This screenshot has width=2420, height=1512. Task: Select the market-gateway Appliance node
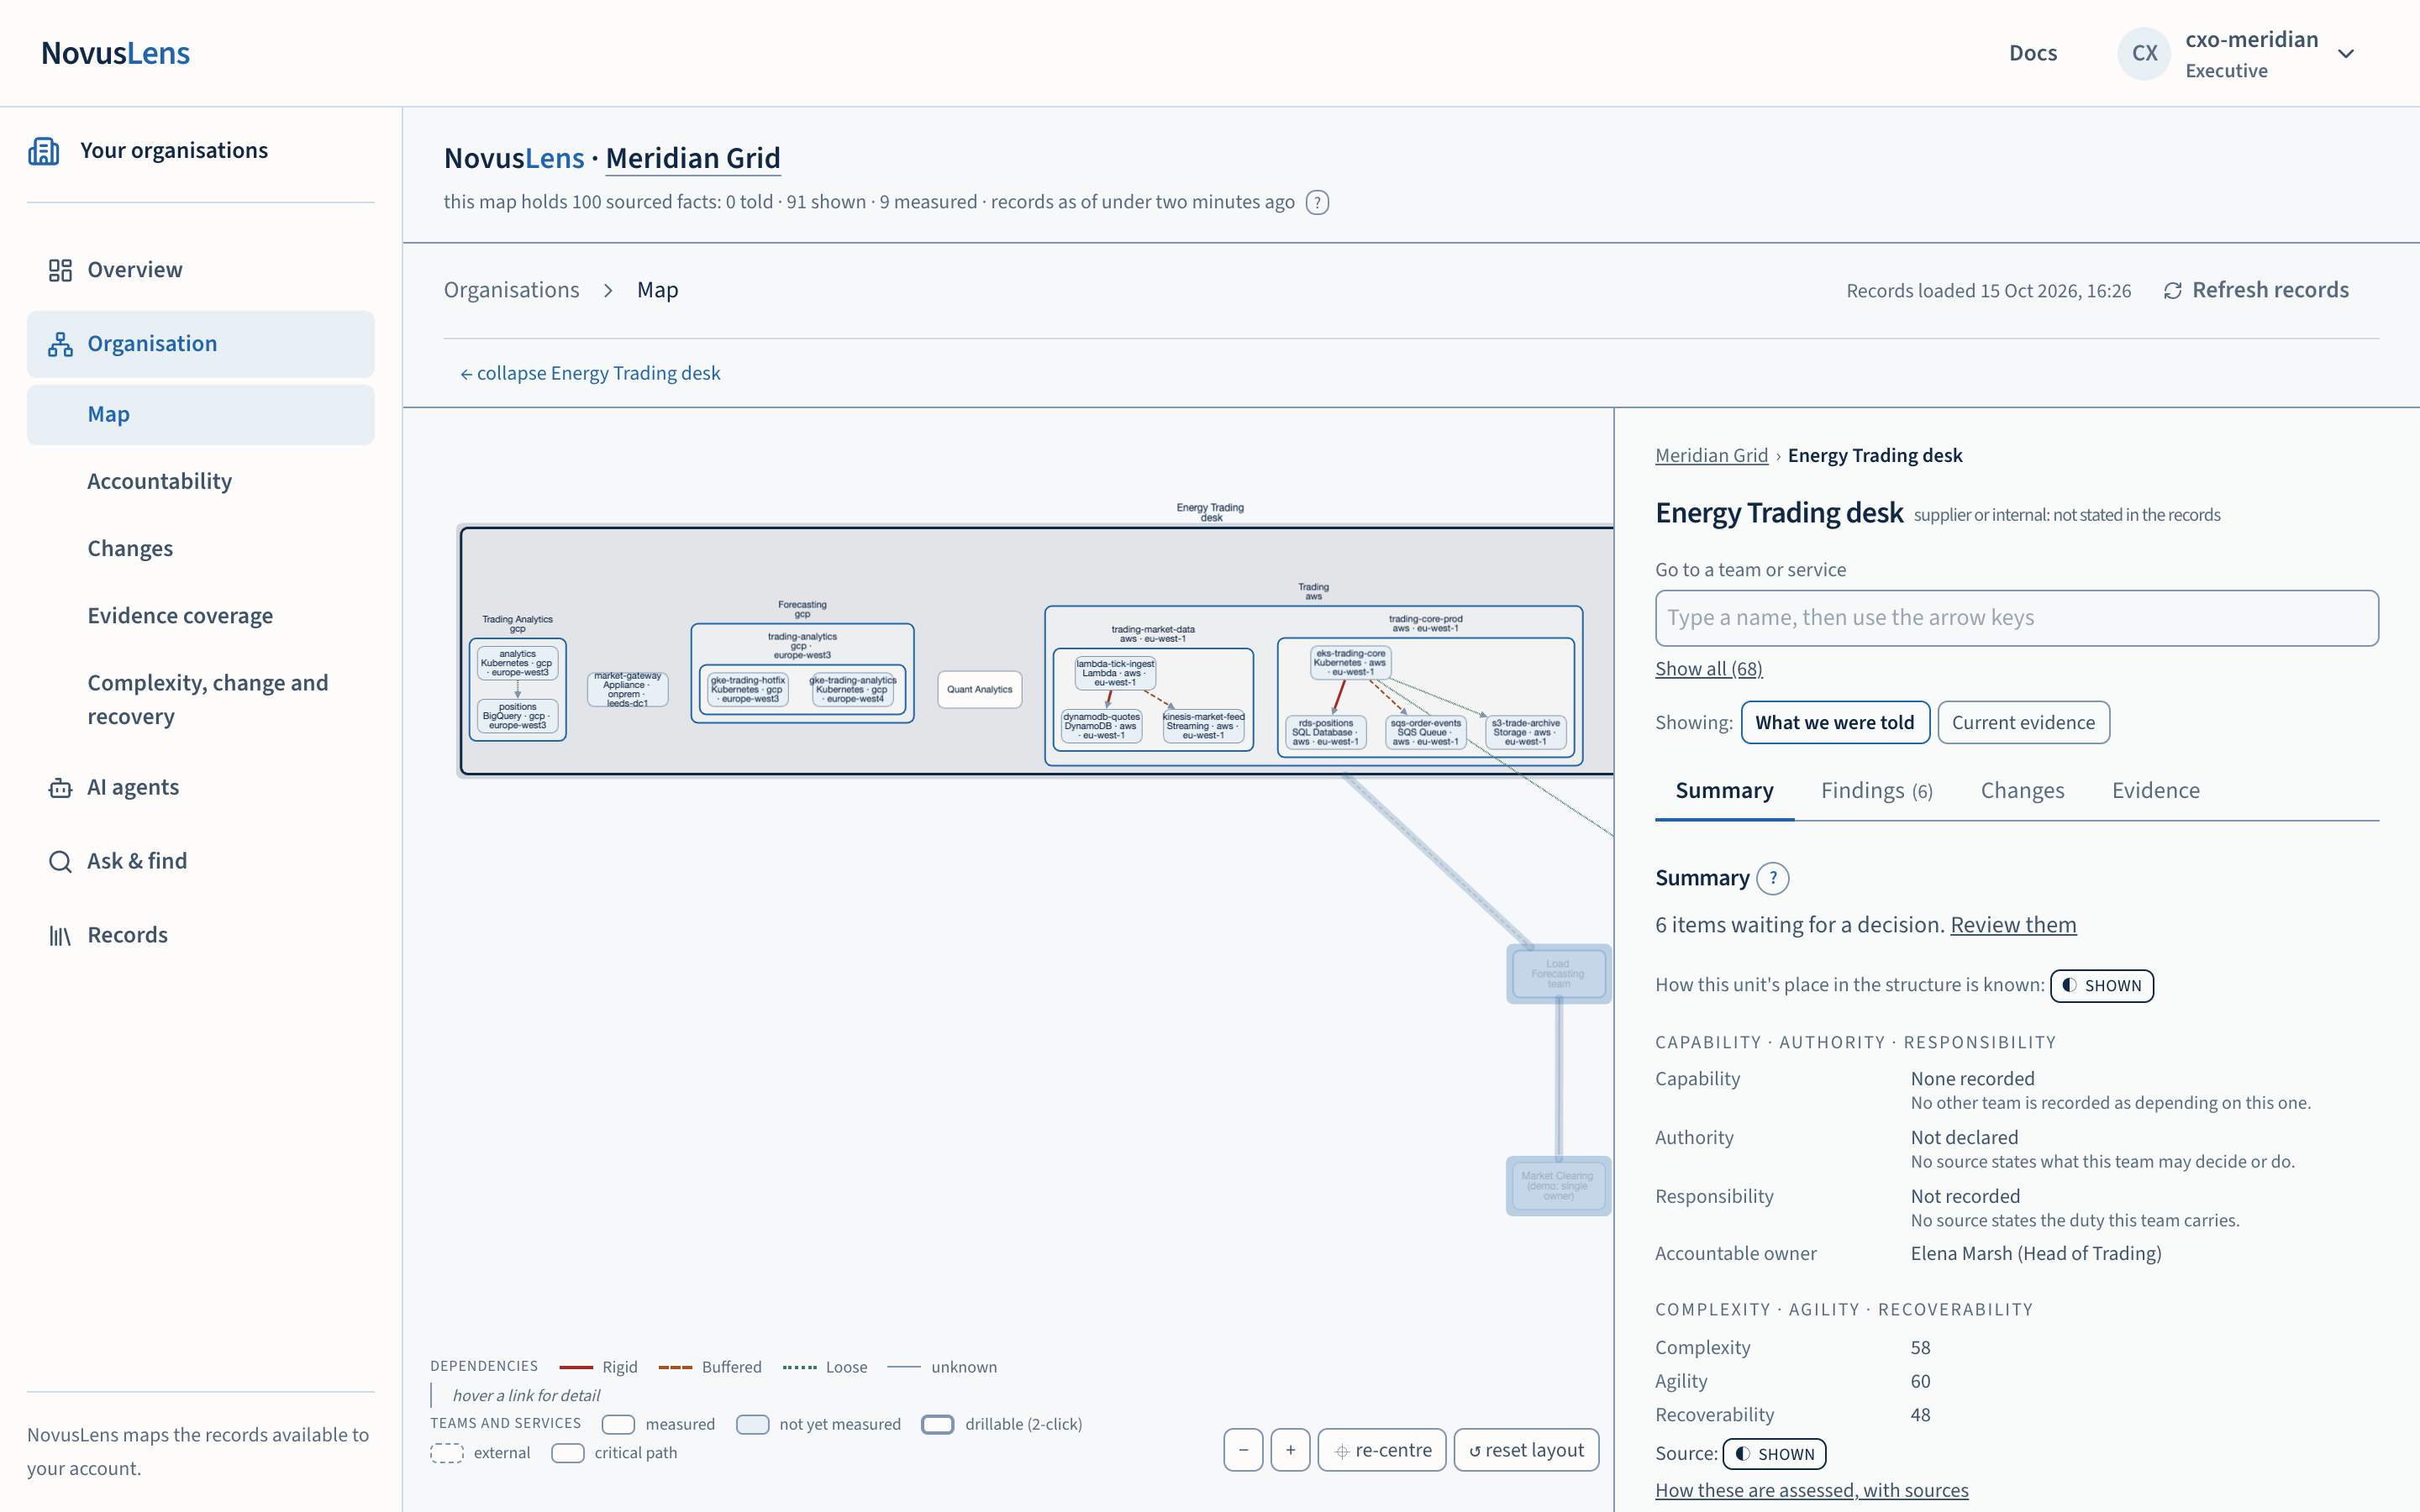pos(627,689)
